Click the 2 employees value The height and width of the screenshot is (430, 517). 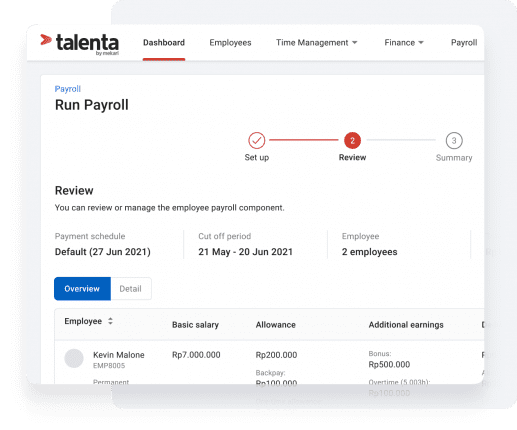[x=369, y=252]
